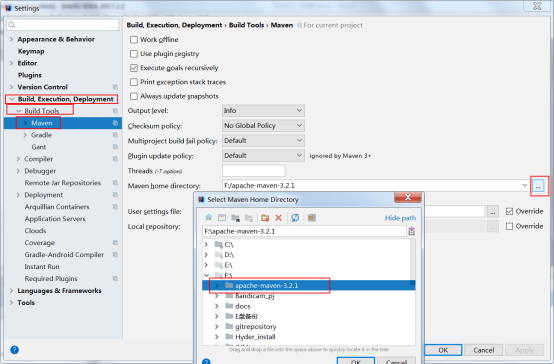
Task: Click the per-project icon on the Maven row
Action: (115, 123)
